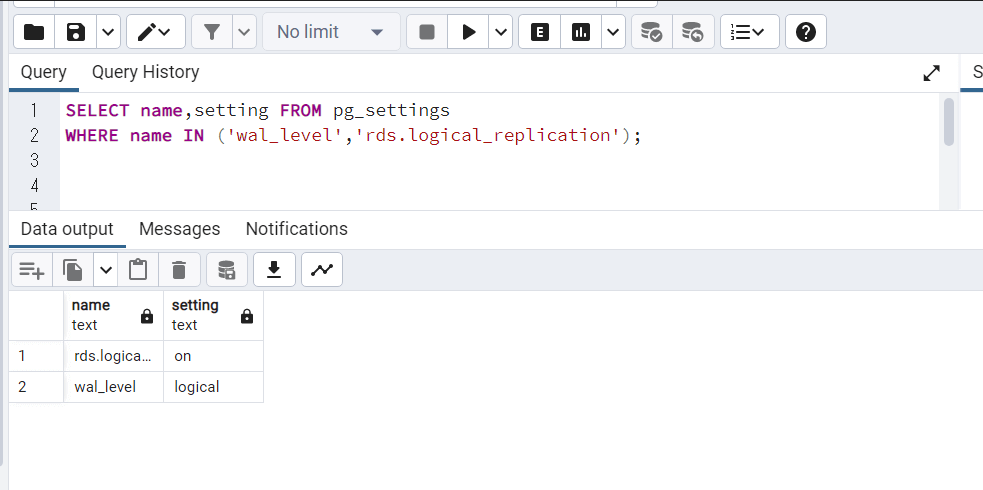Click the Stop query square button
The width and height of the screenshot is (983, 490).
427,32
